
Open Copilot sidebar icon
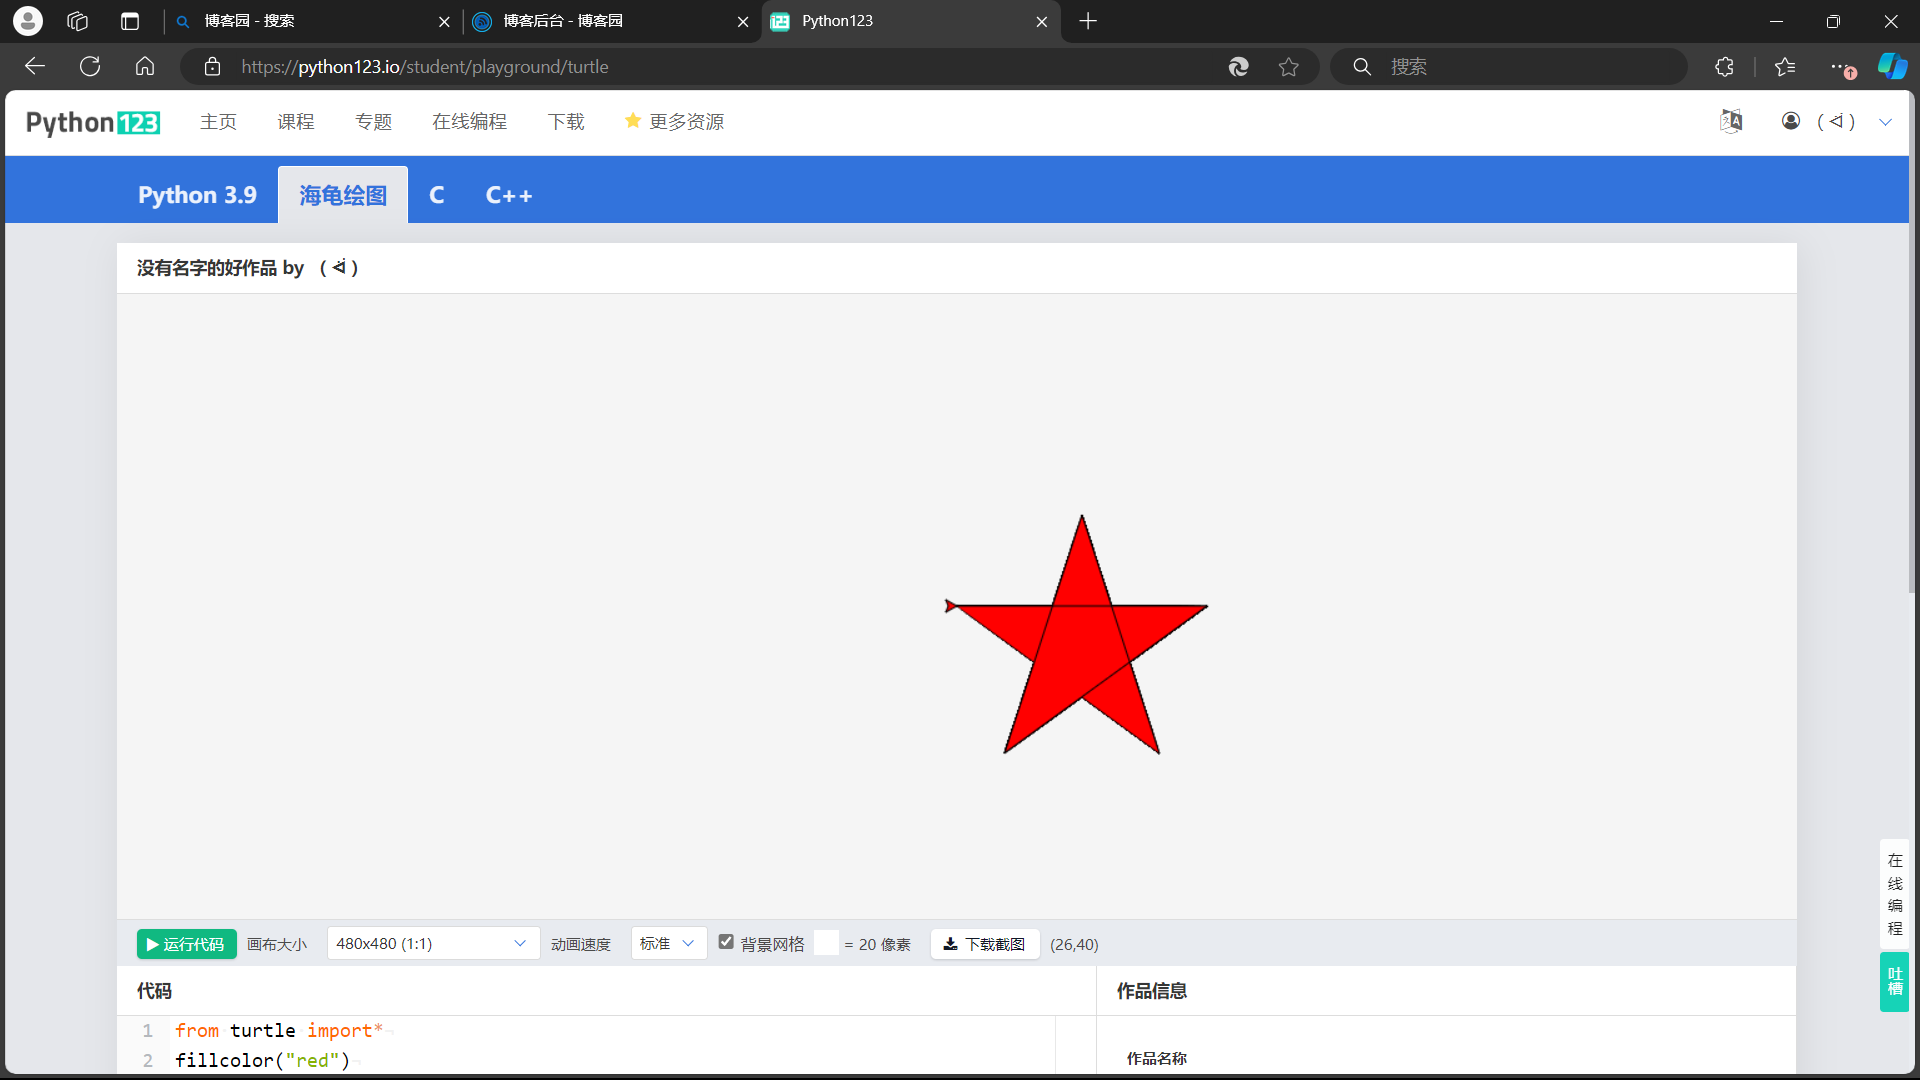tap(1891, 67)
